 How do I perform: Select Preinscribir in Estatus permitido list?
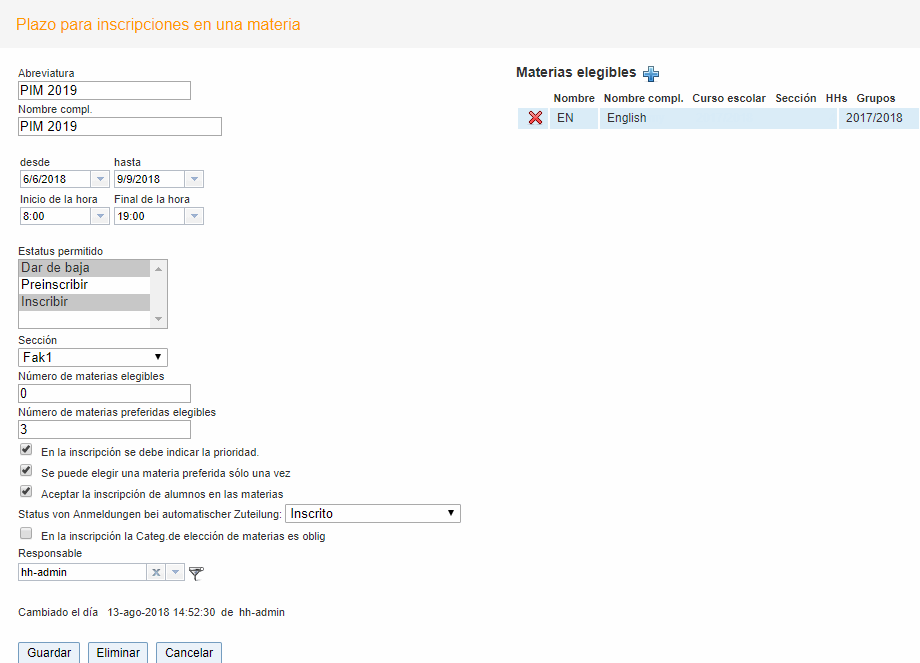(x=84, y=285)
